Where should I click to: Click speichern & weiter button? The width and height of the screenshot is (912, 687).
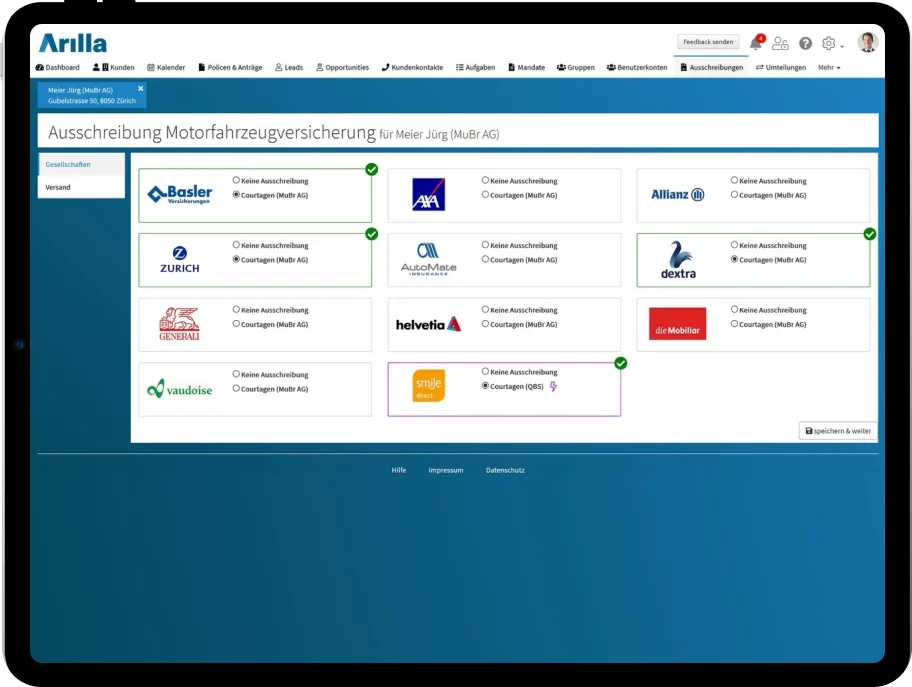coord(838,431)
